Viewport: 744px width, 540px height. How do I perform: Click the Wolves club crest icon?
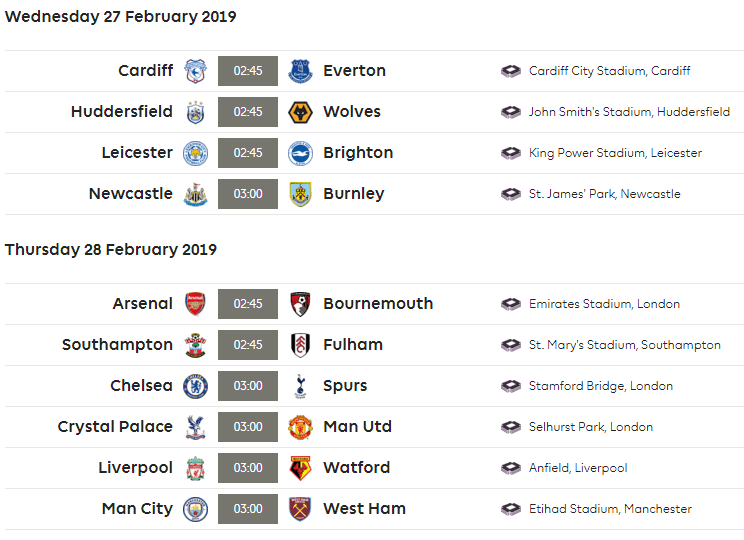pos(300,112)
